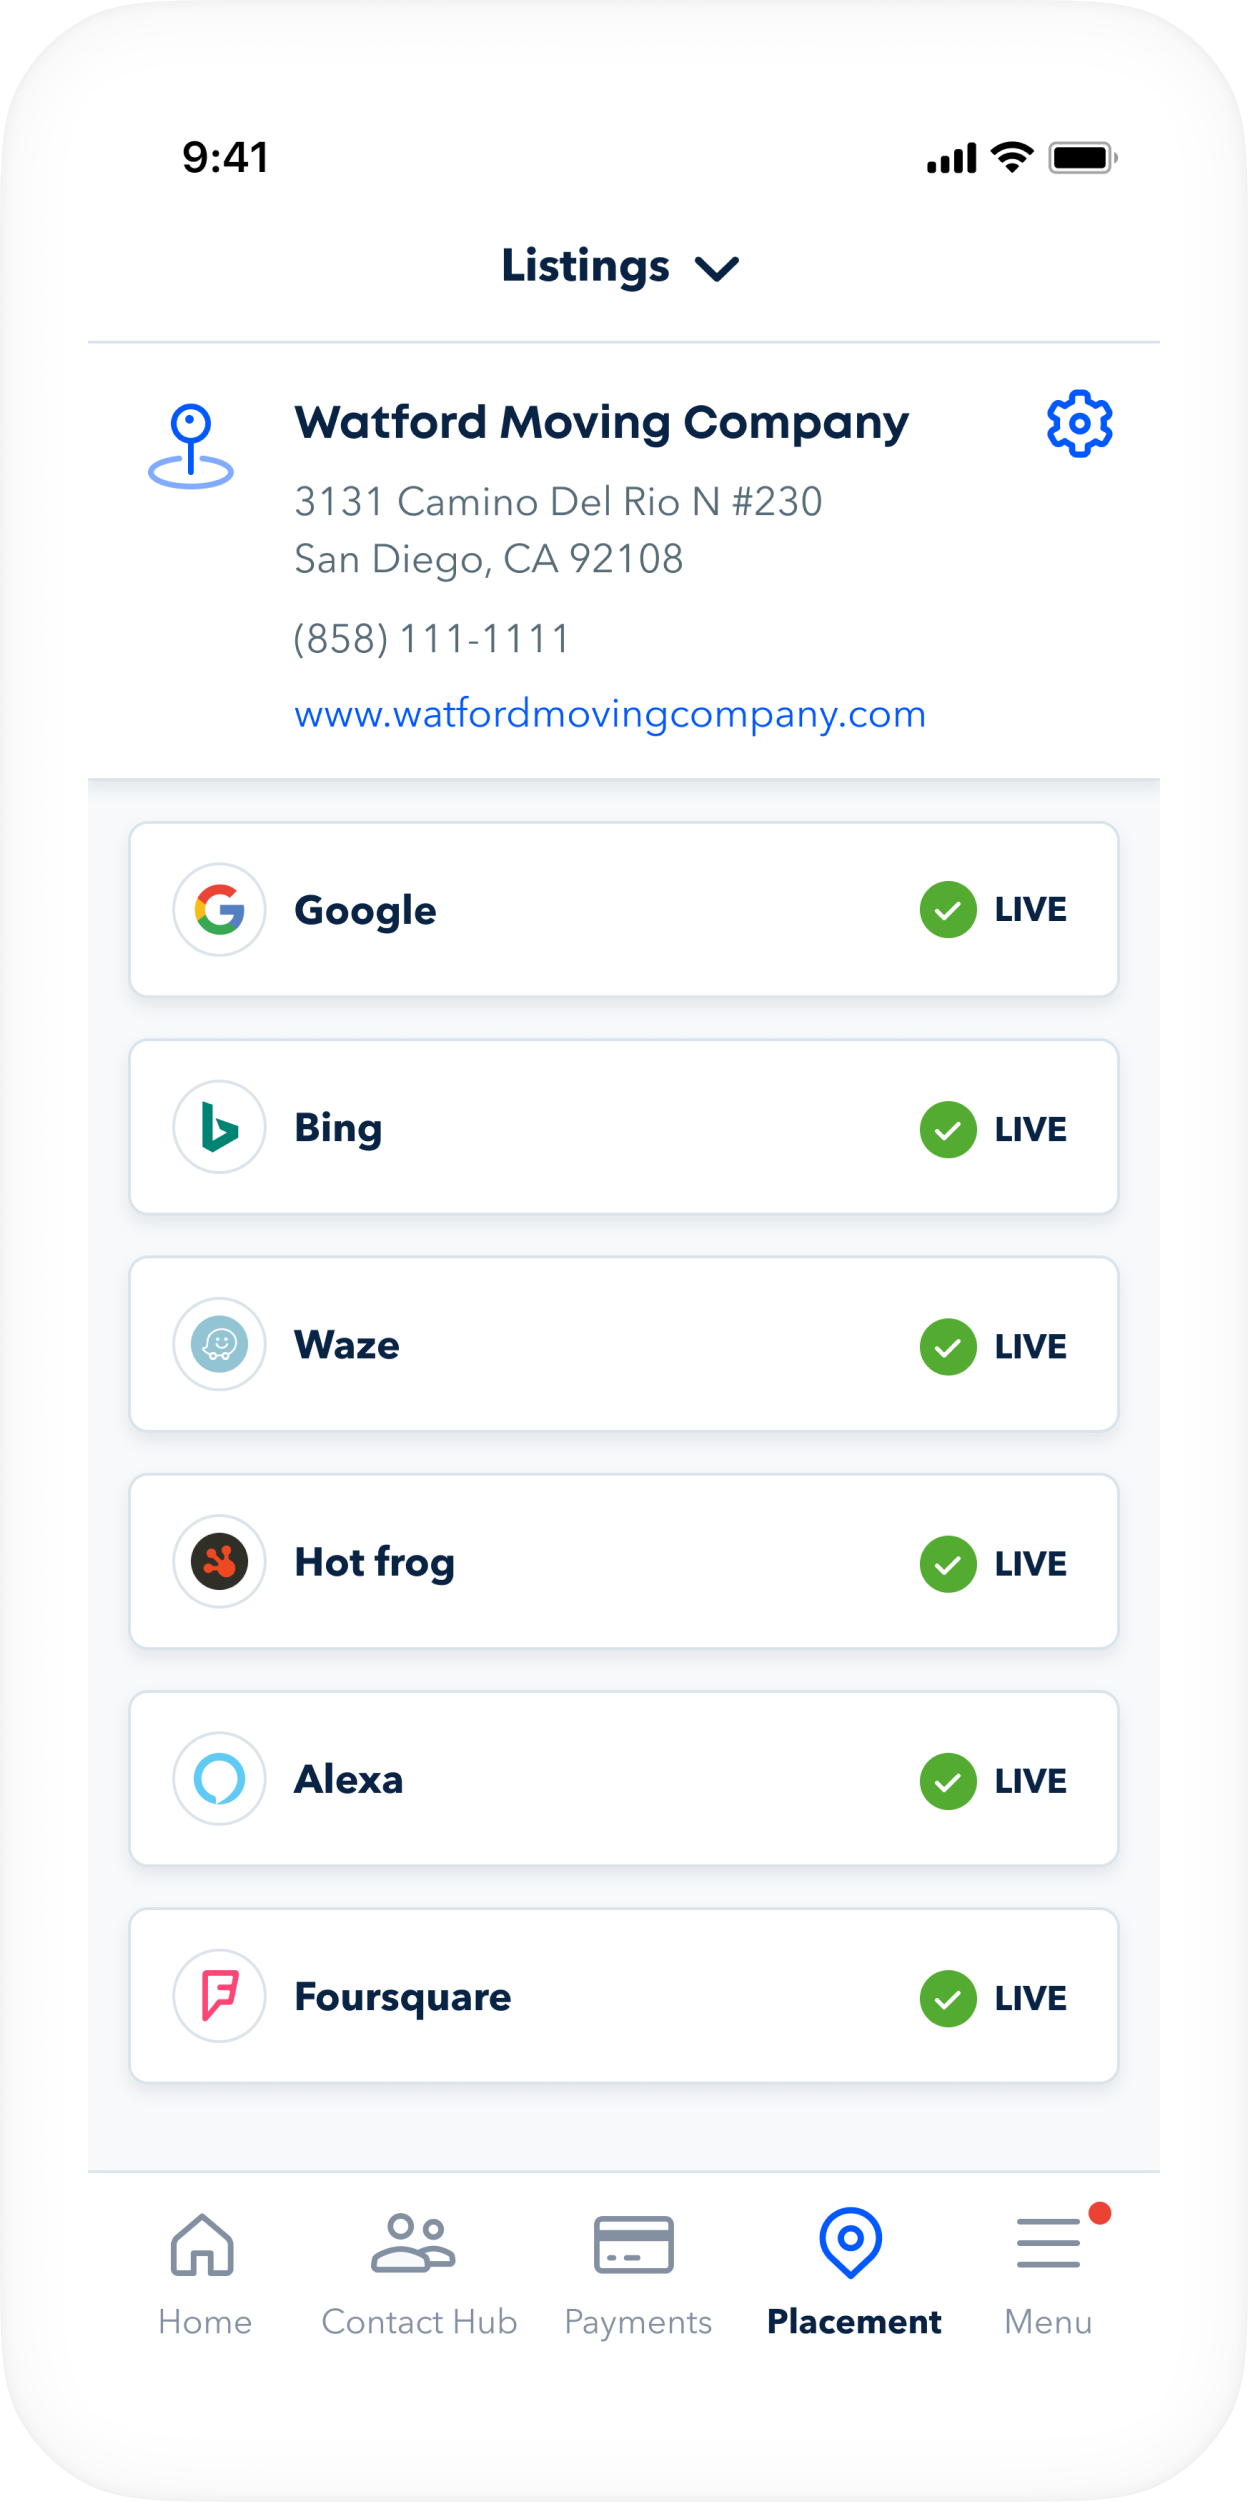Tap the green check beside Google LIVE
Image resolution: width=1248 pixels, height=2502 pixels.
948,910
